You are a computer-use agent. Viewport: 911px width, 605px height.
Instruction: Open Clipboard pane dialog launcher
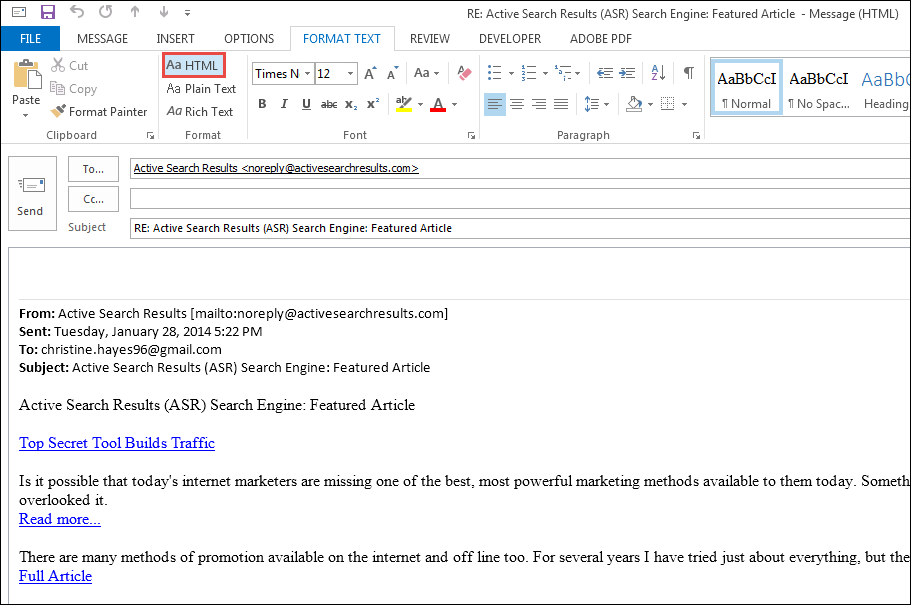pos(150,135)
